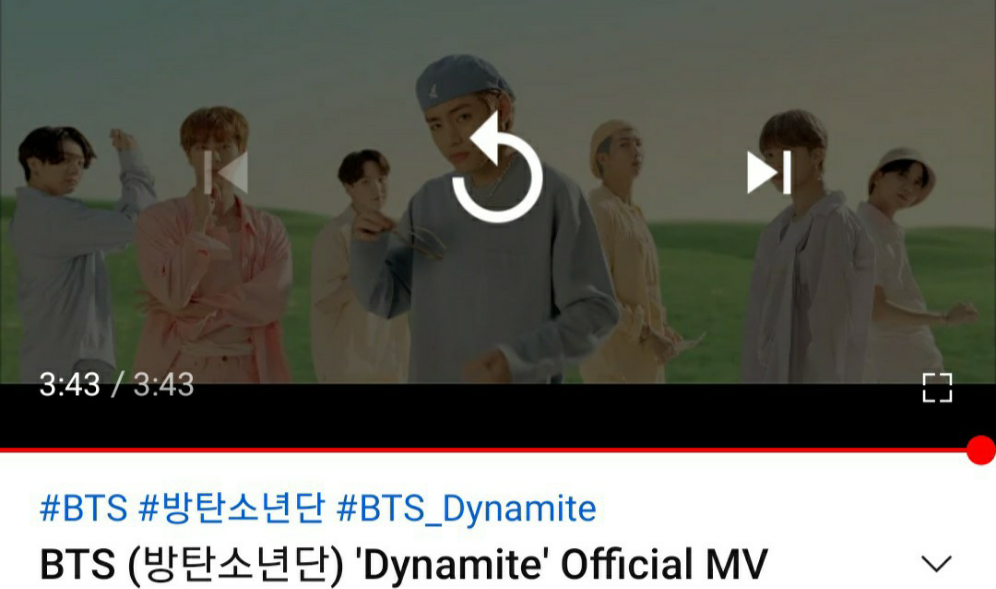Seek to the beginning of the progress bar
The width and height of the screenshot is (996, 589).
(2, 450)
